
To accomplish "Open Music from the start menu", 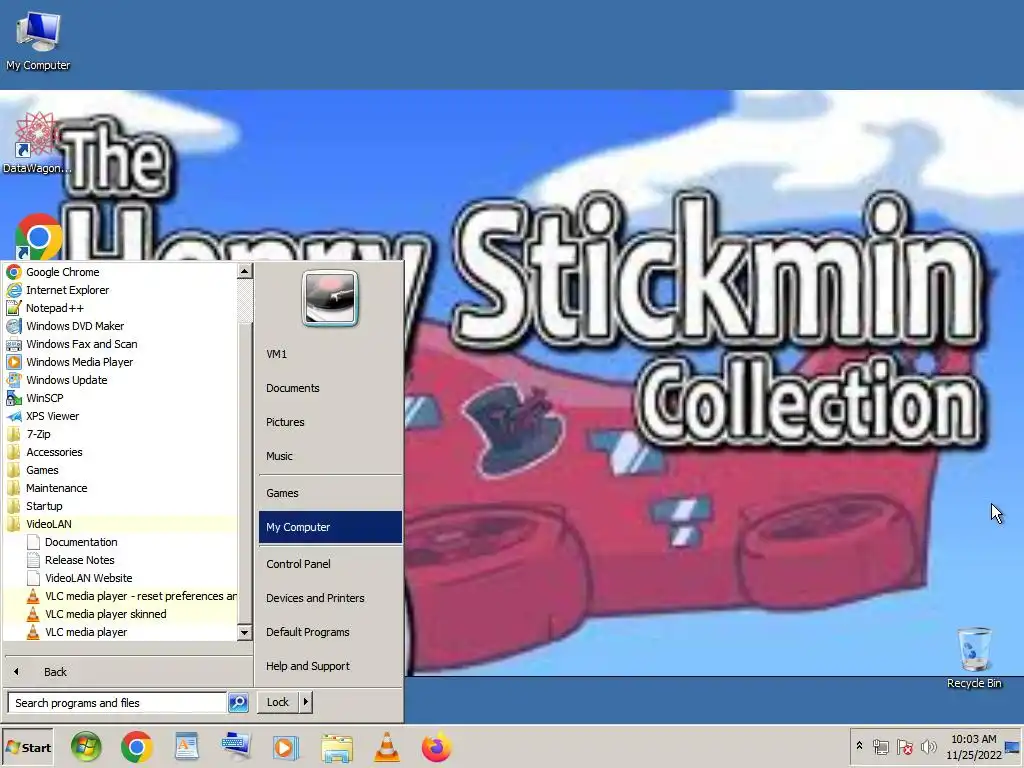I will coord(330,456).
